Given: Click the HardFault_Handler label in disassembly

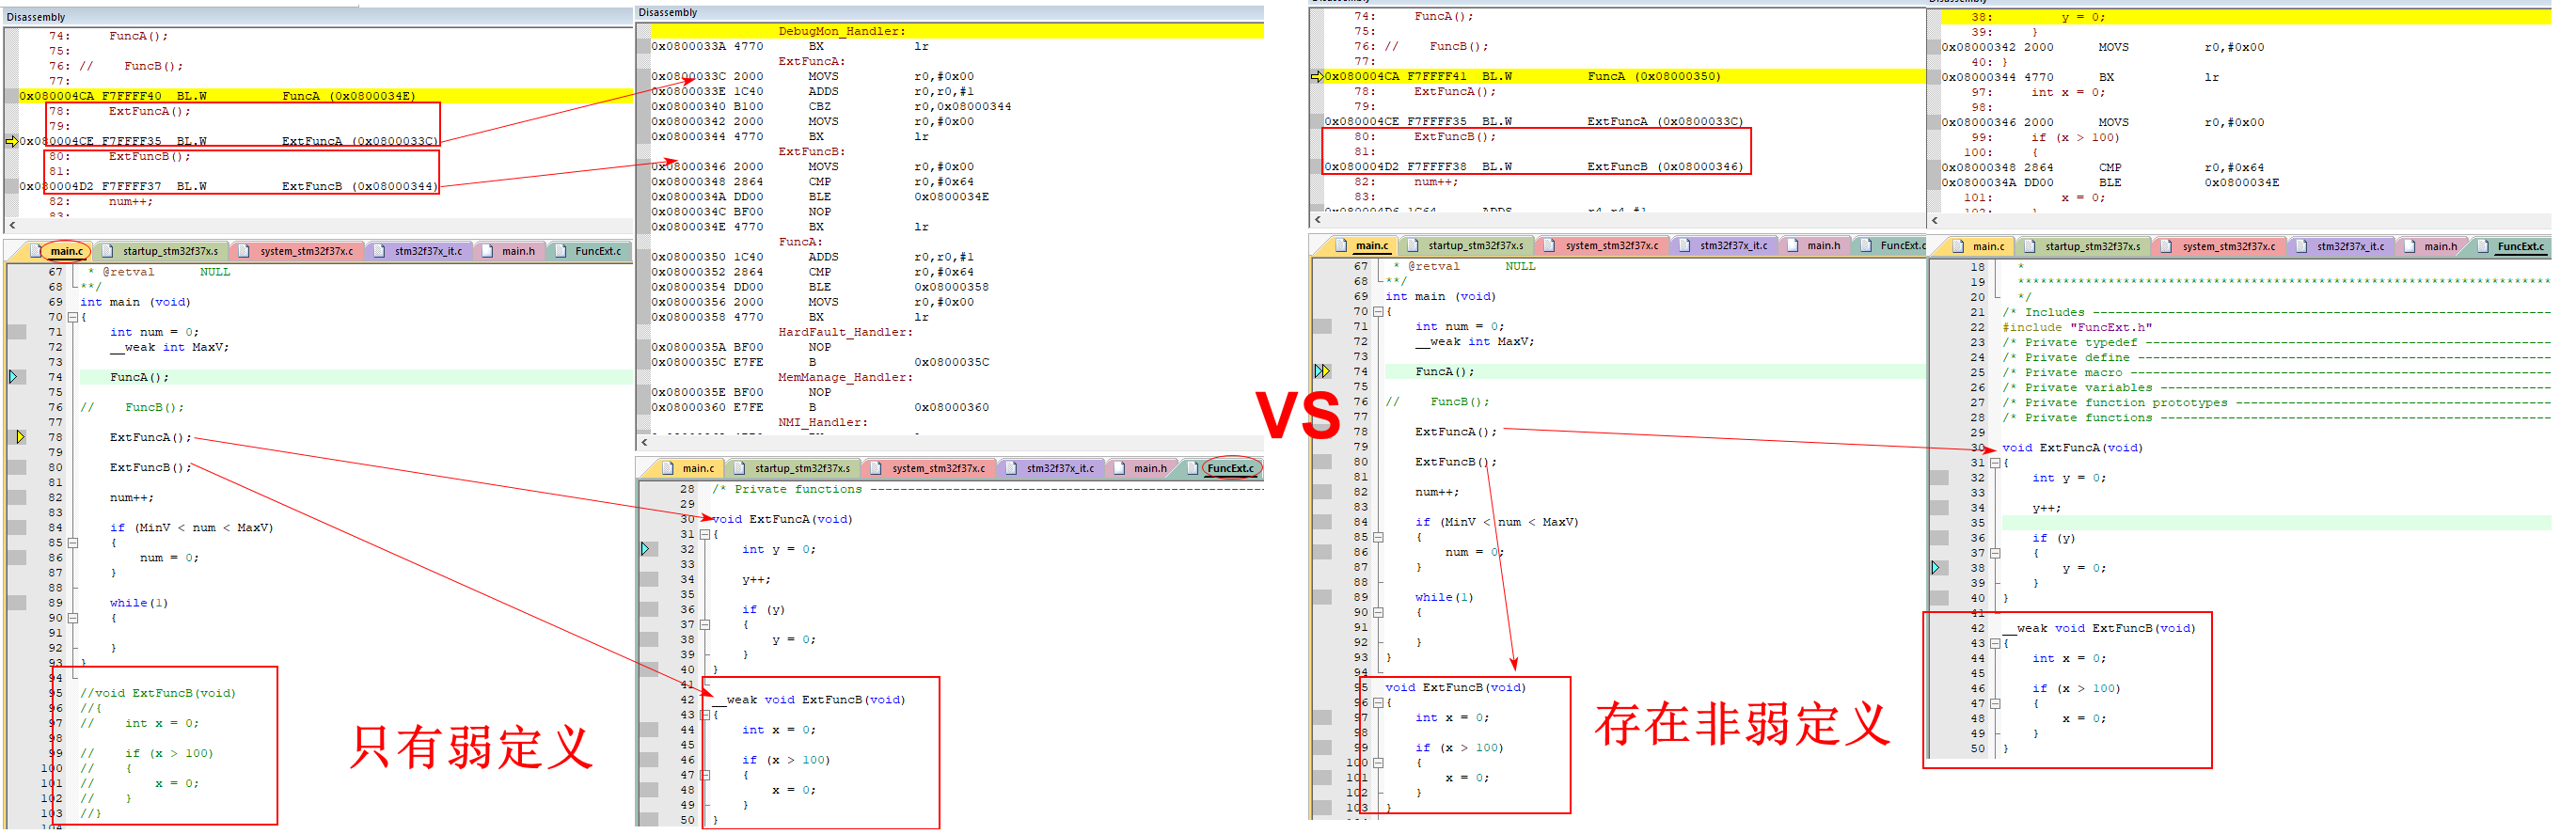Looking at the screenshot, I should tap(845, 332).
